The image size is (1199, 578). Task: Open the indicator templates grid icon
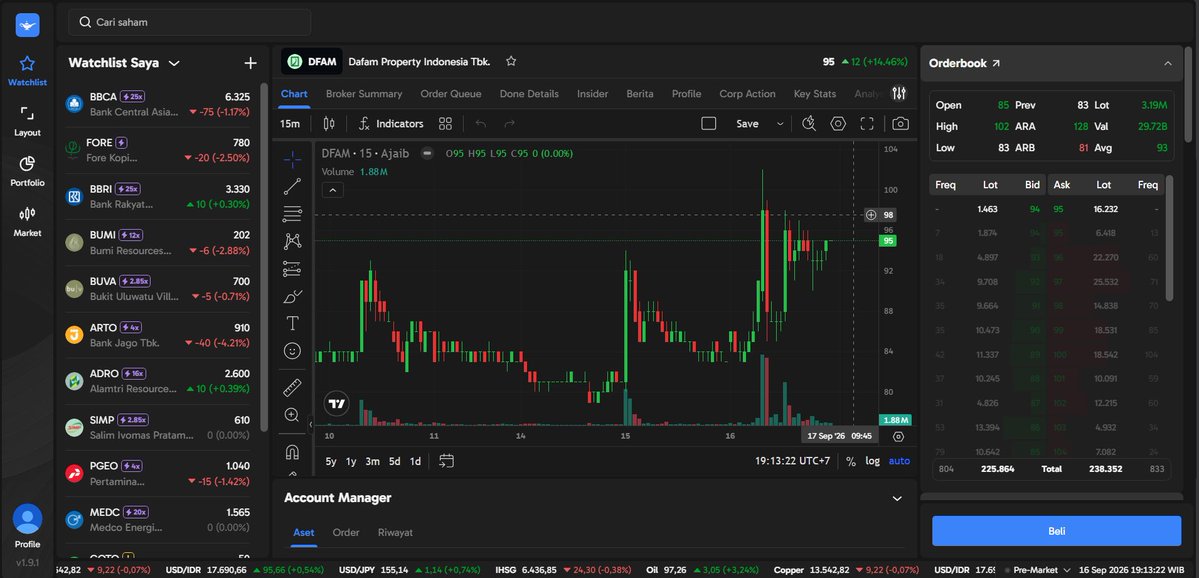pos(445,123)
